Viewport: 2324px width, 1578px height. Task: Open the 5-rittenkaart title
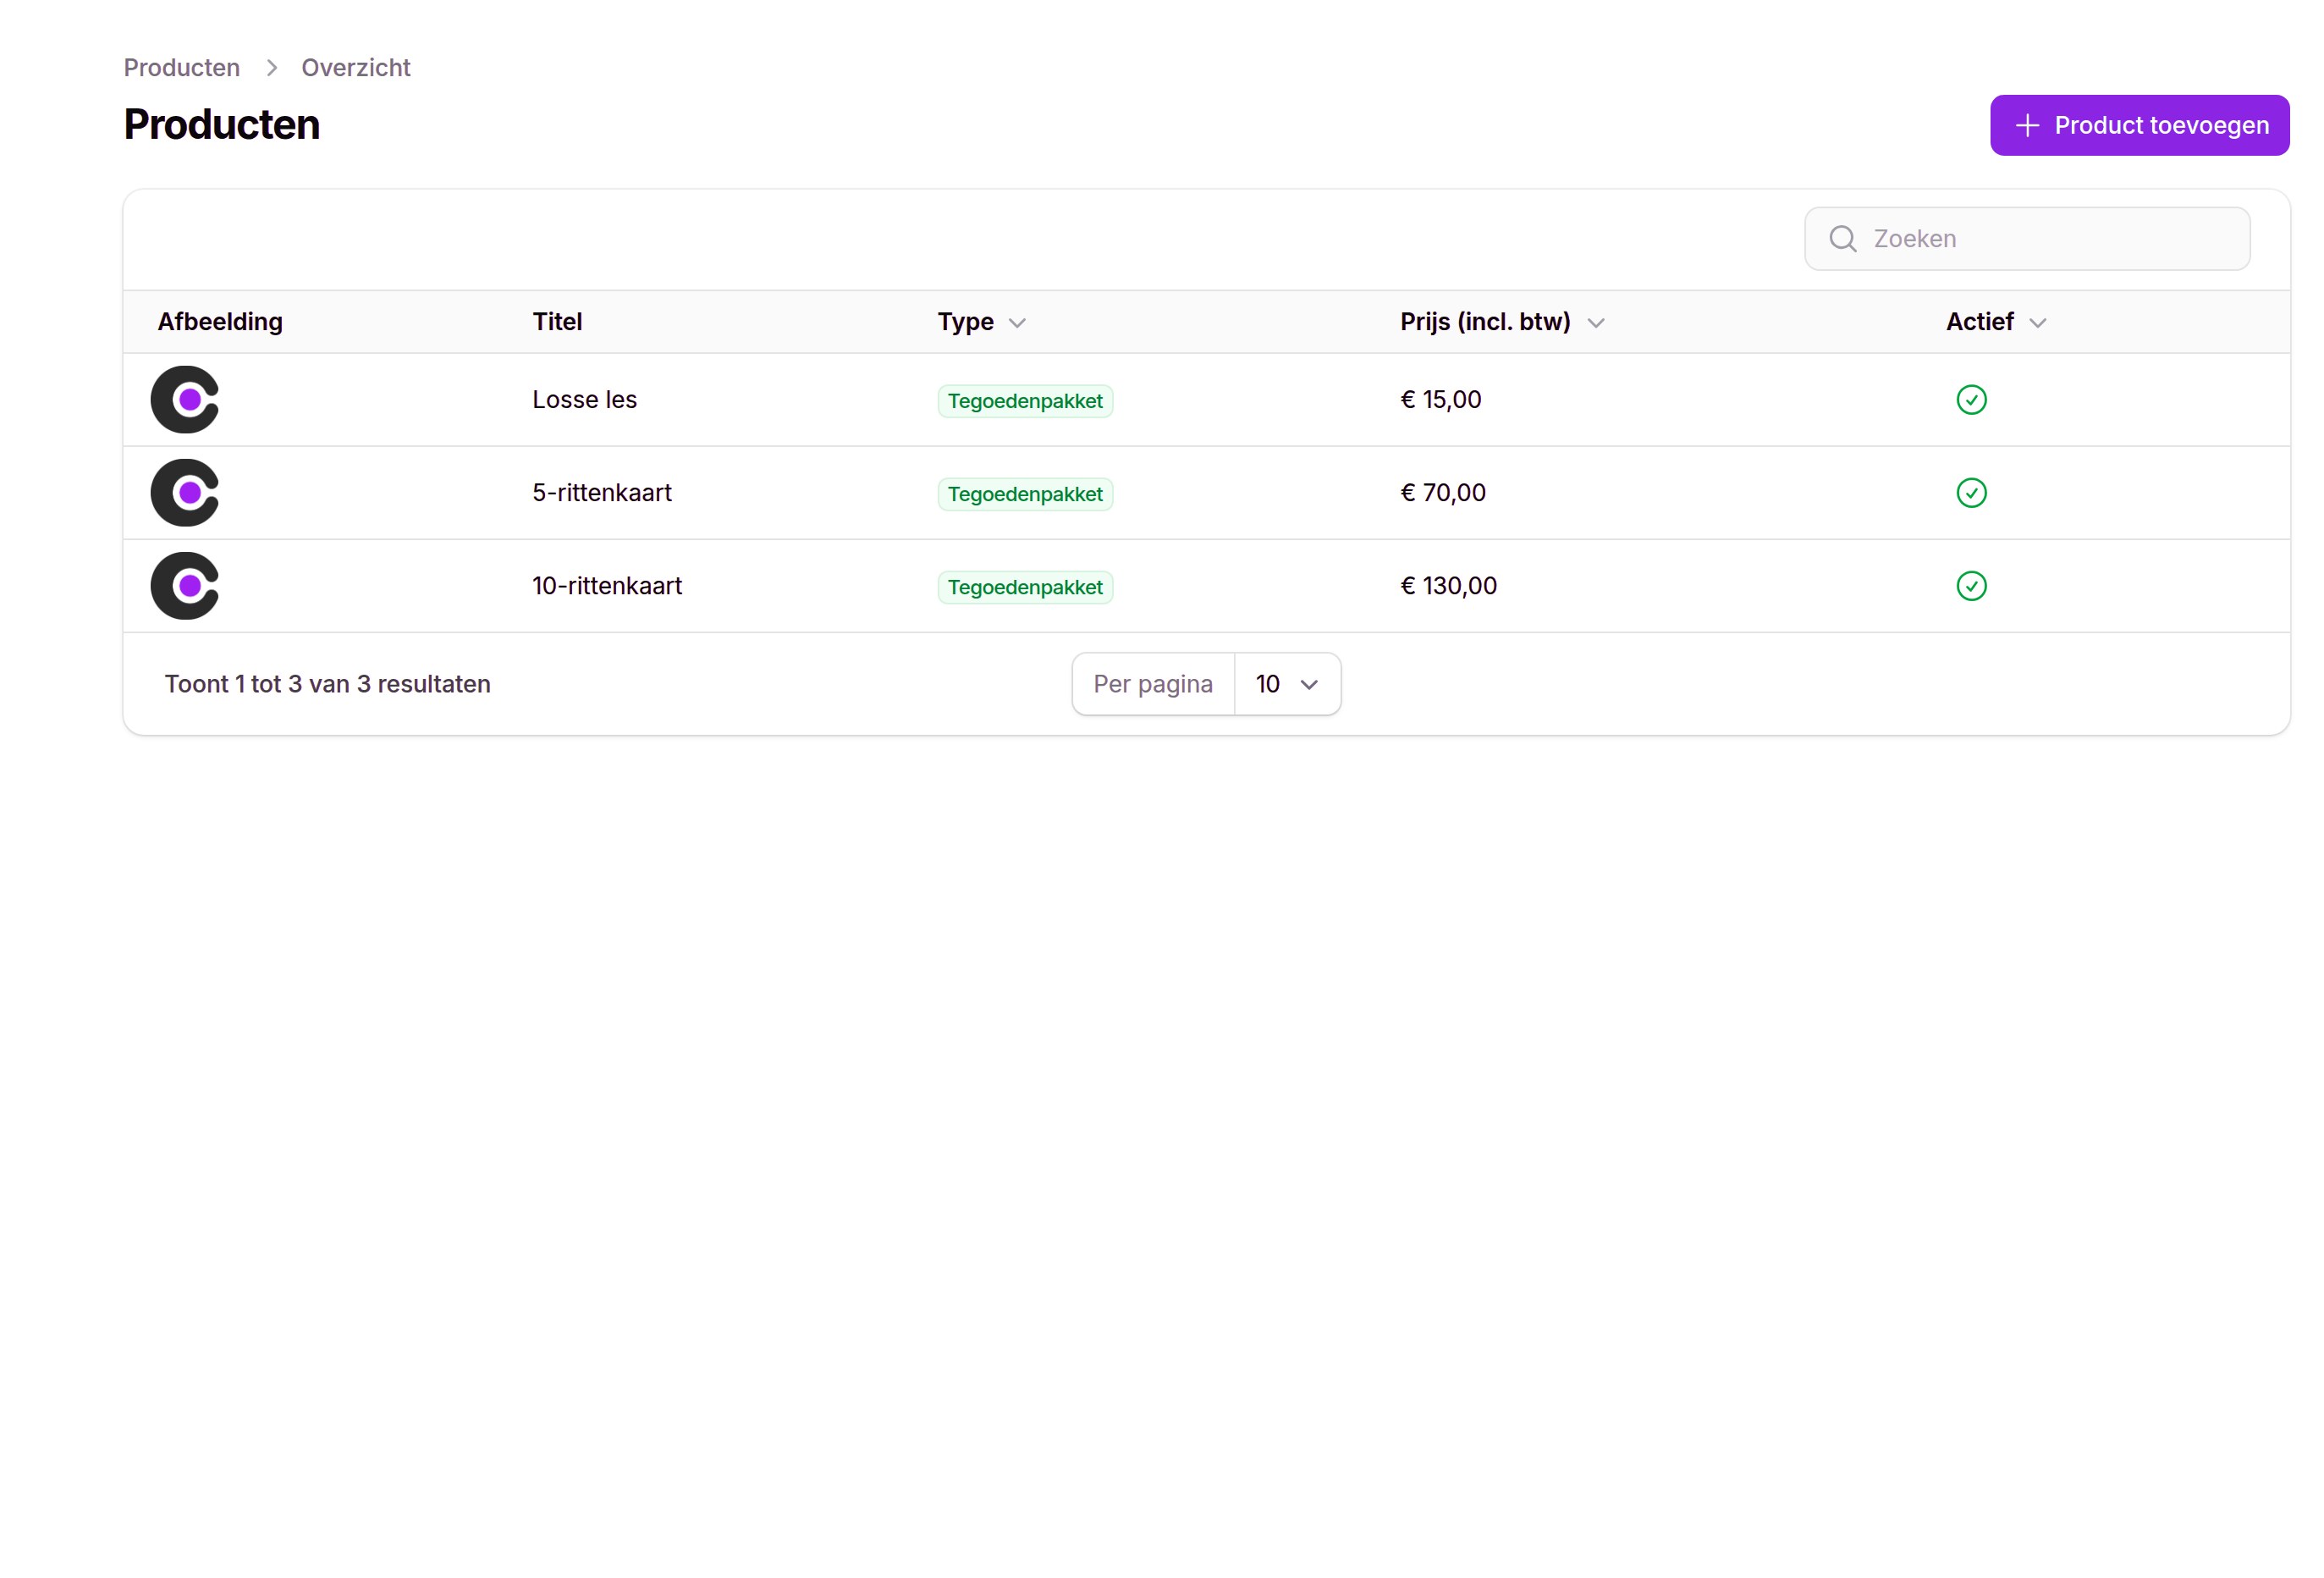[602, 493]
